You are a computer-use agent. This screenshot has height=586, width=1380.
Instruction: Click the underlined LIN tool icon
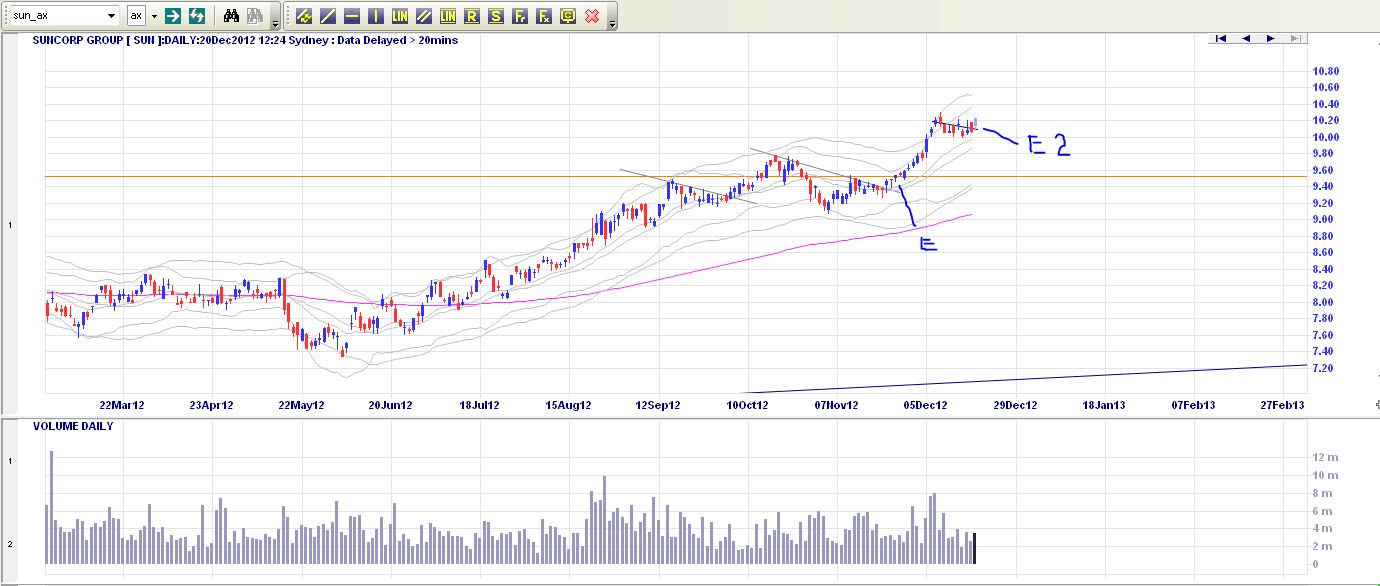[448, 16]
